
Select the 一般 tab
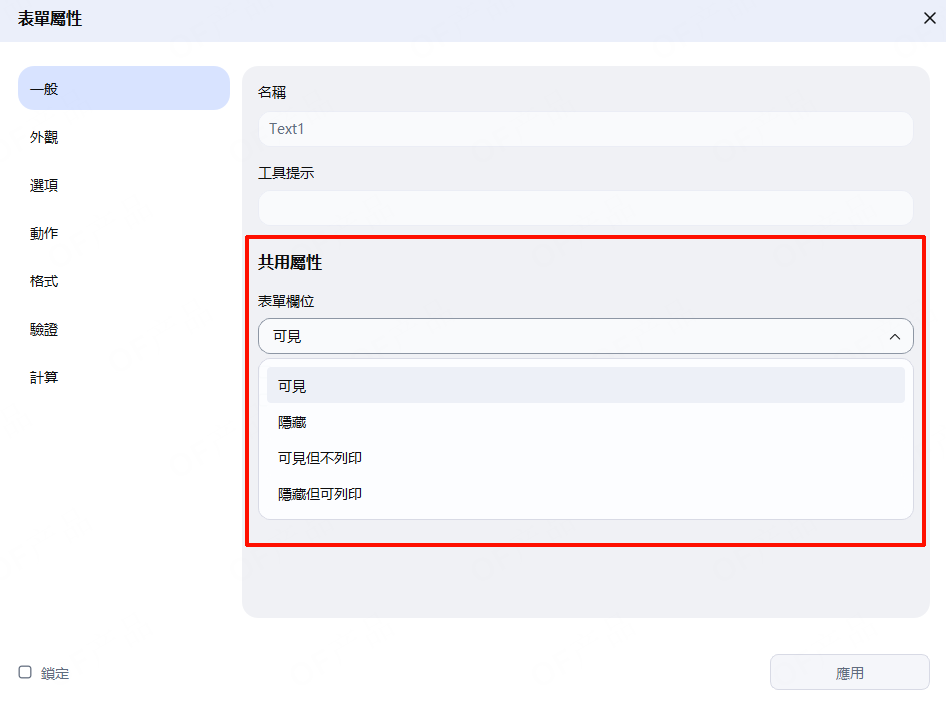pos(124,88)
